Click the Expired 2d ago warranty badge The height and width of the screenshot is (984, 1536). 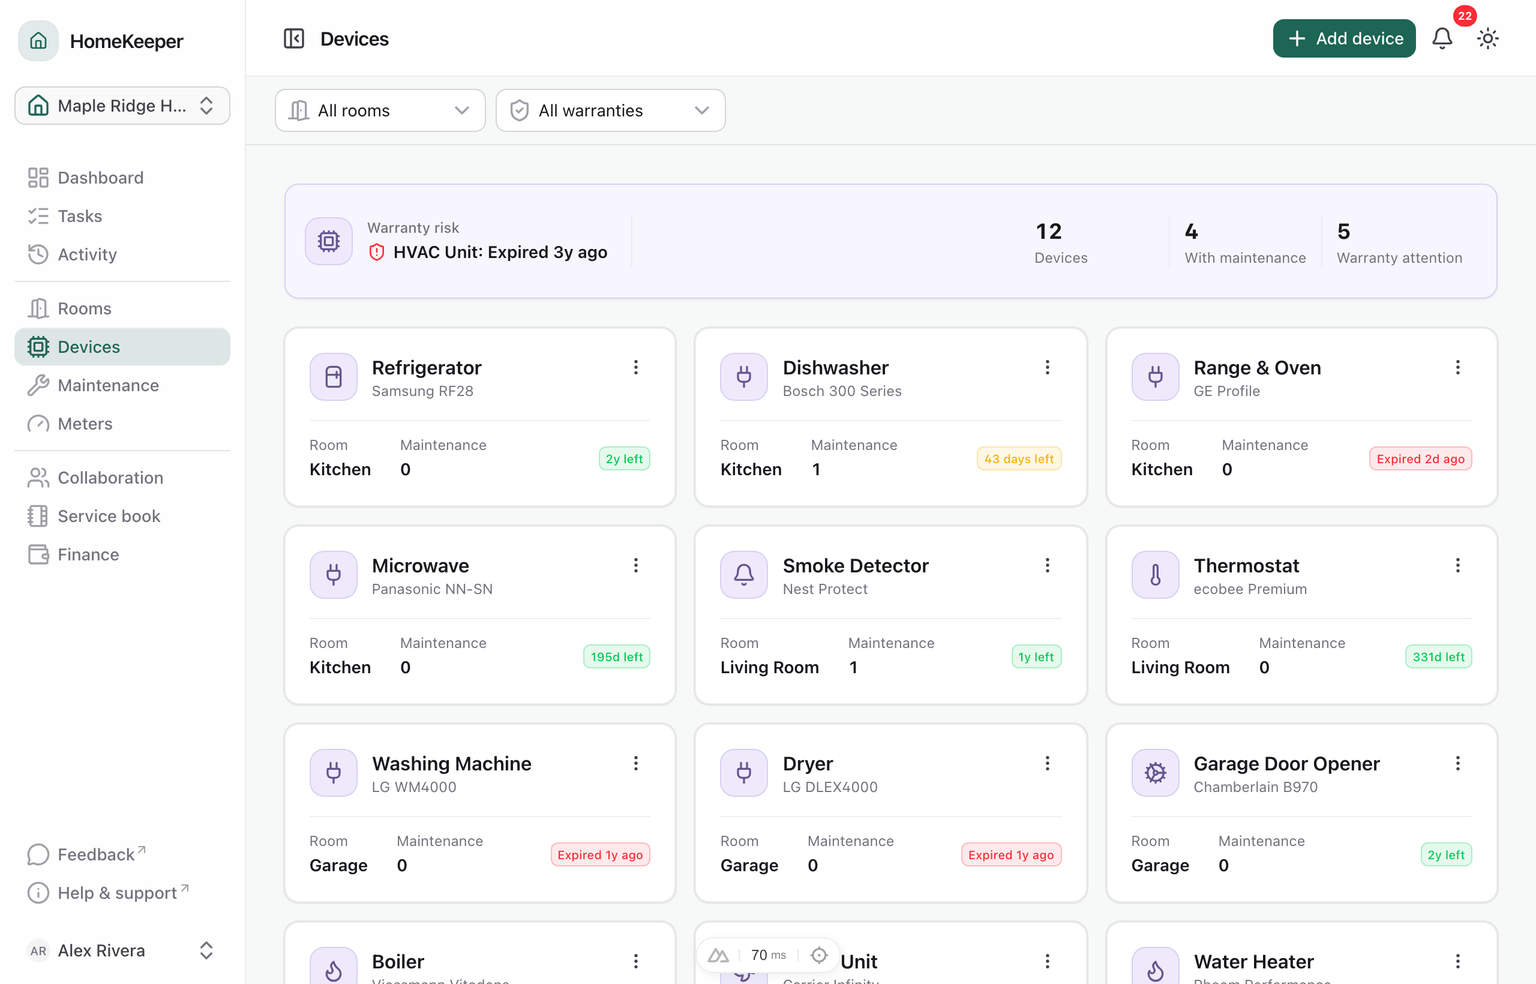pos(1421,459)
